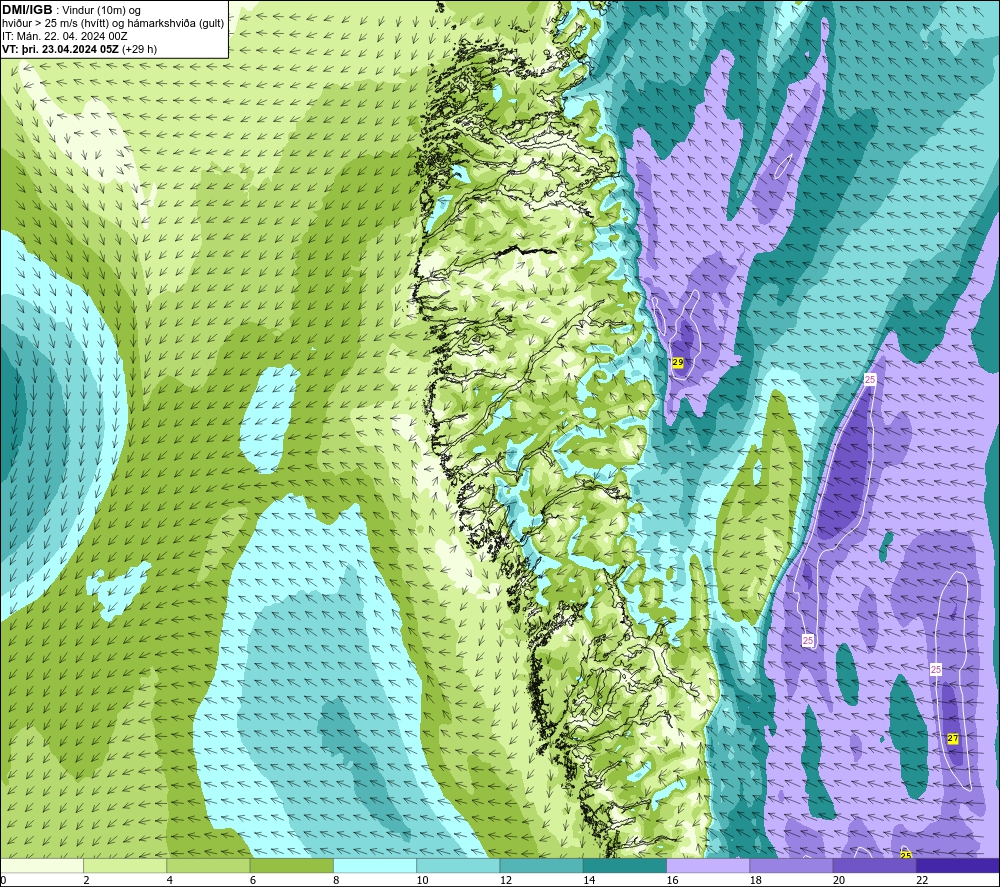Image resolution: width=1000 pixels, height=887 pixels.
Task: Click the legend line "hviður > 25 m/s (hvítt) og hámarkshviða (gult)"
Action: [x=113, y=23]
